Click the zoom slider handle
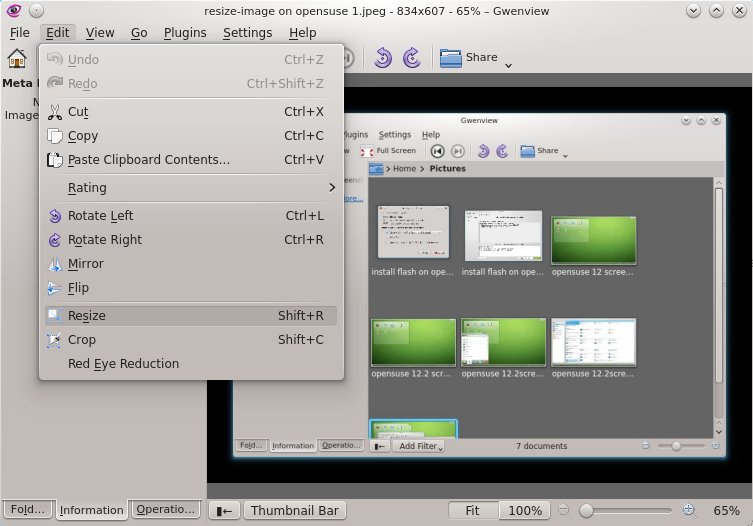 (x=586, y=510)
